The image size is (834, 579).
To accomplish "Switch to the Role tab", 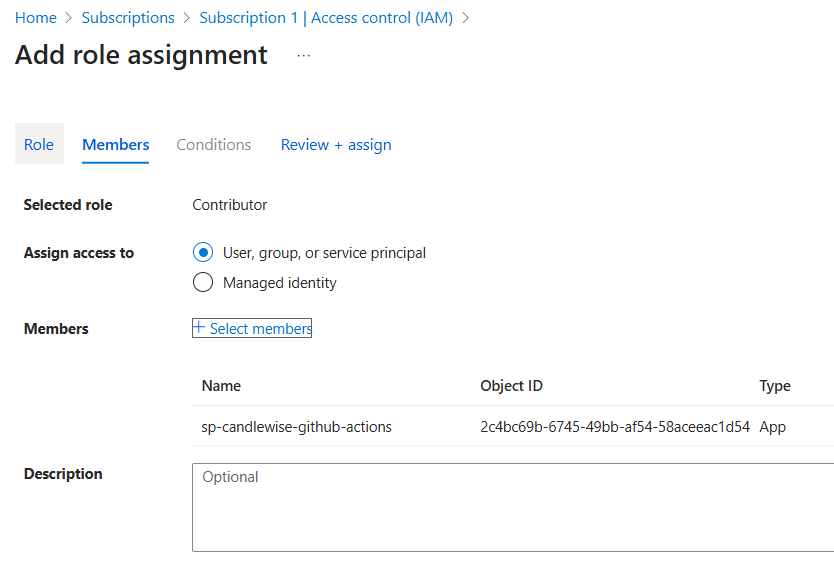I will [39, 144].
